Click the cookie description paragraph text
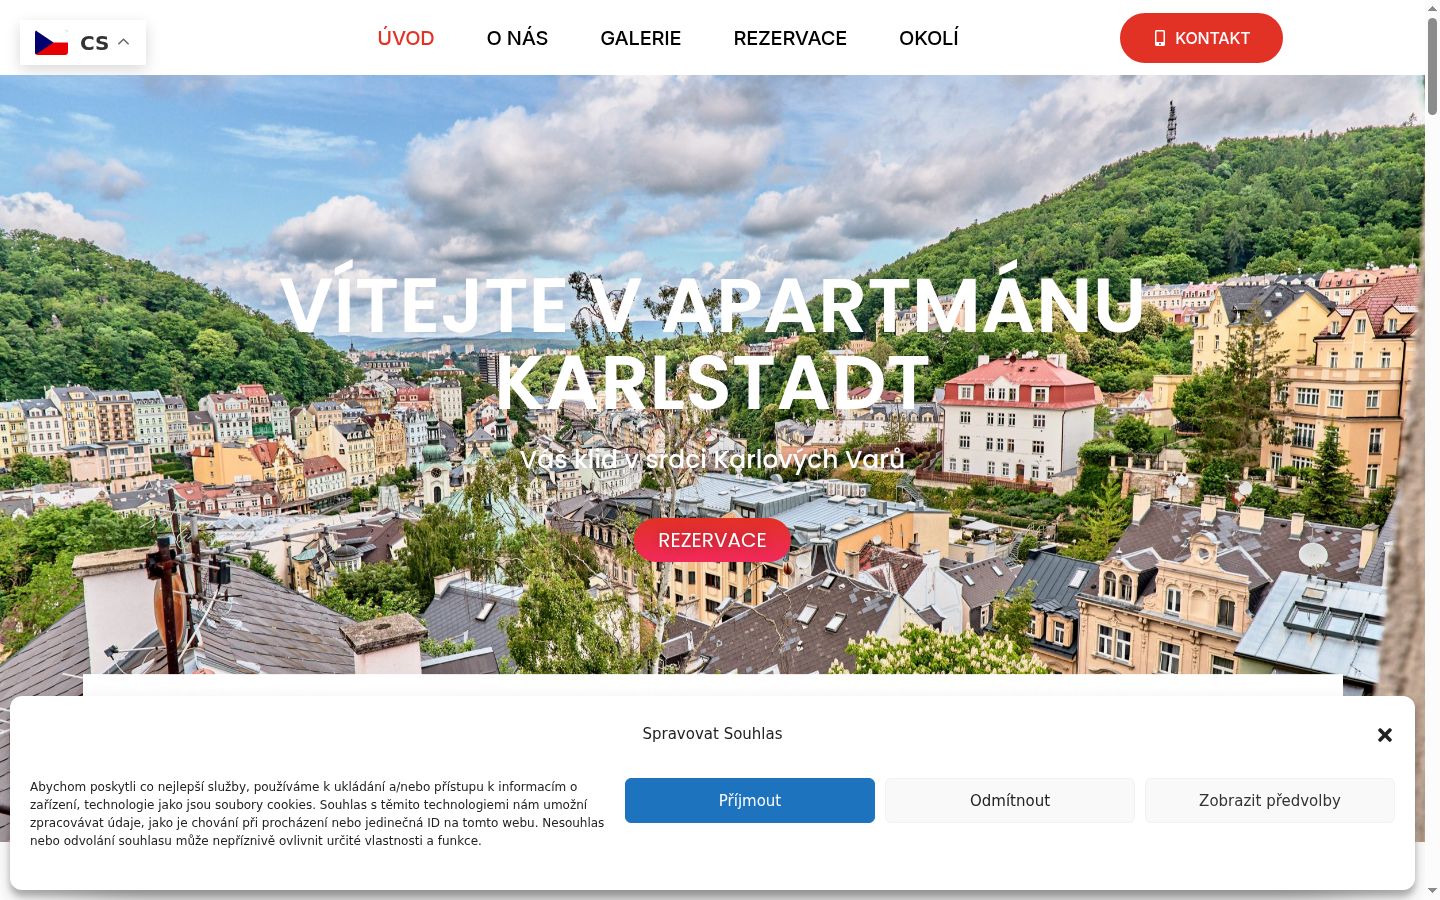This screenshot has width=1440, height=900. click(x=317, y=813)
